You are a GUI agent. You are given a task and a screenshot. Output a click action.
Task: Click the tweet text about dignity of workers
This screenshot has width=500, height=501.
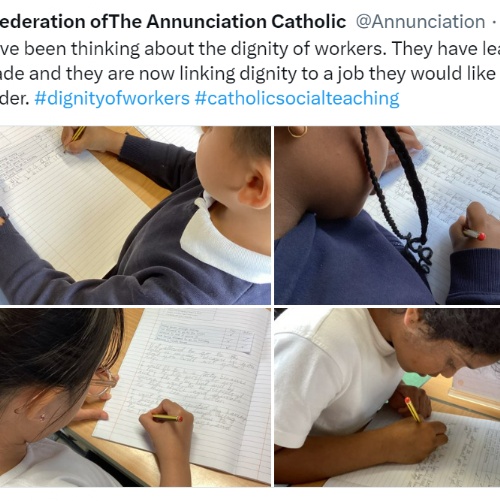coord(250,73)
